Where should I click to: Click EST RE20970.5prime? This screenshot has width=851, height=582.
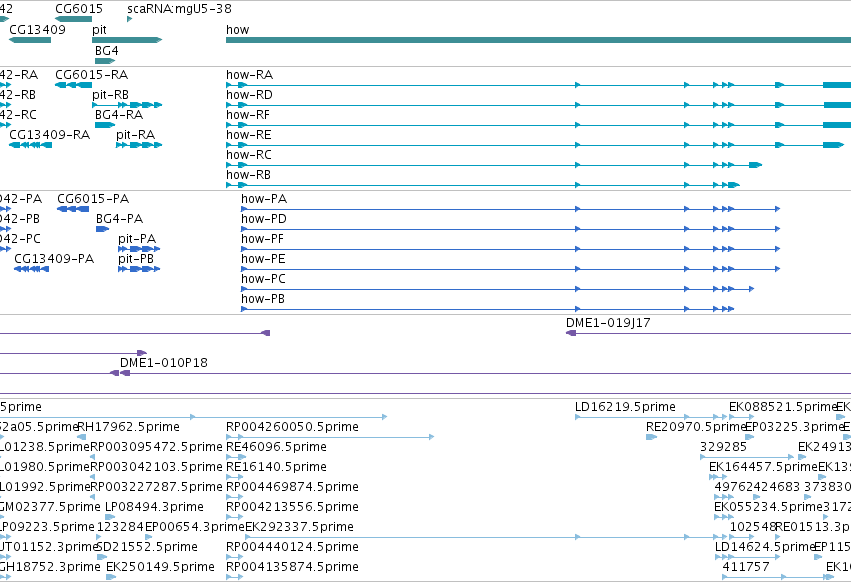pos(696,427)
